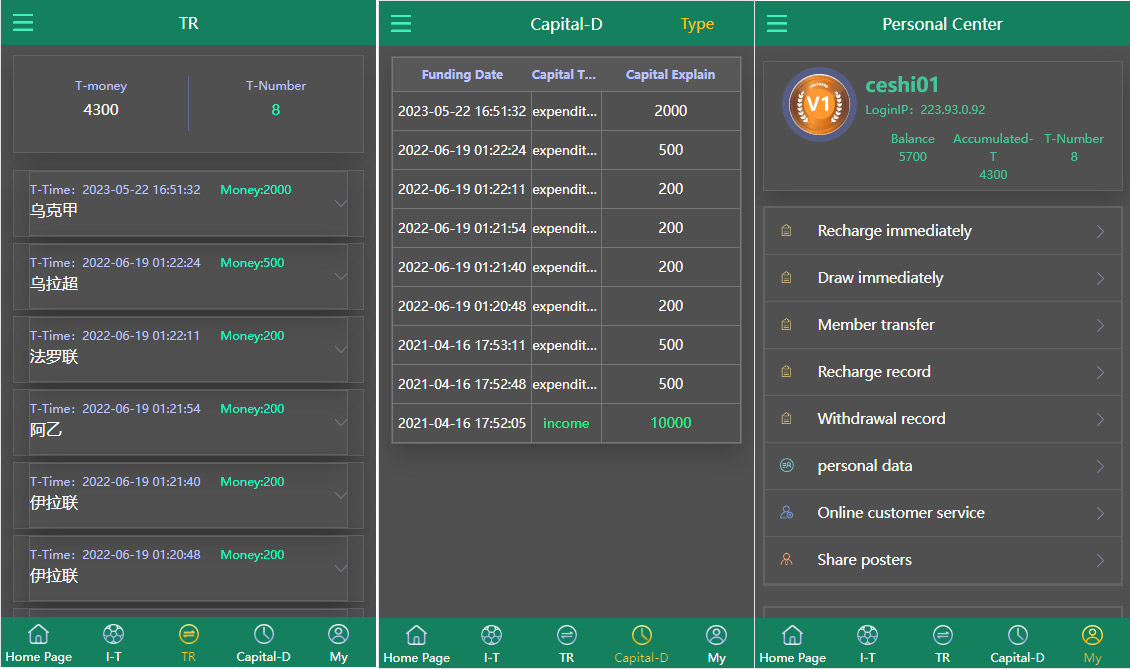The image size is (1130, 669).
Task: Open hamburger menu in Capital-D screen
Action: [x=401, y=24]
